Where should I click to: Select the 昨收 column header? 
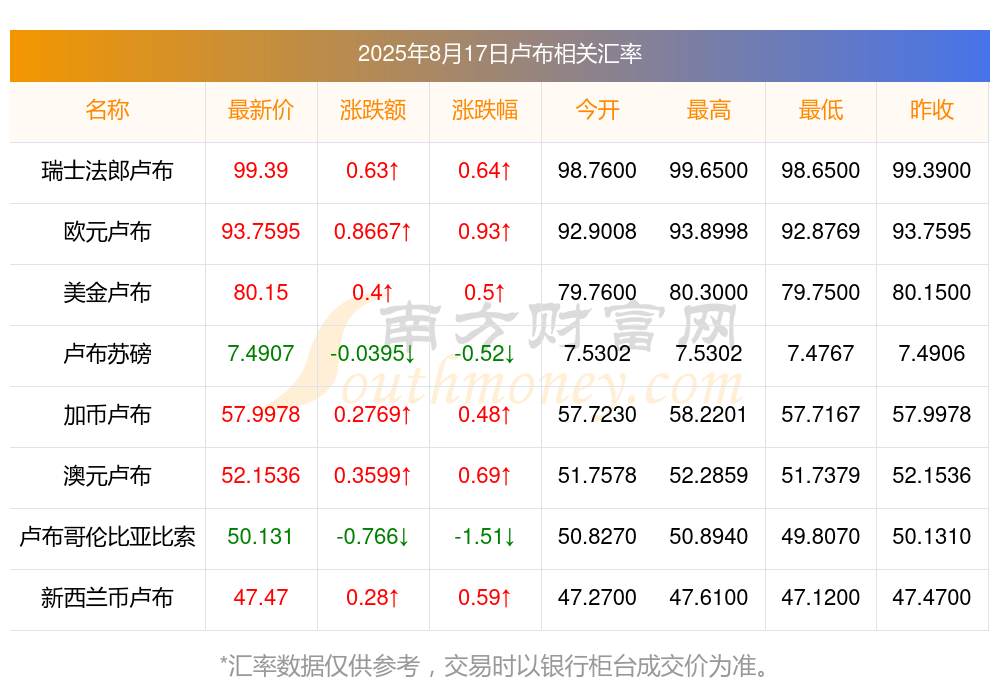click(932, 110)
